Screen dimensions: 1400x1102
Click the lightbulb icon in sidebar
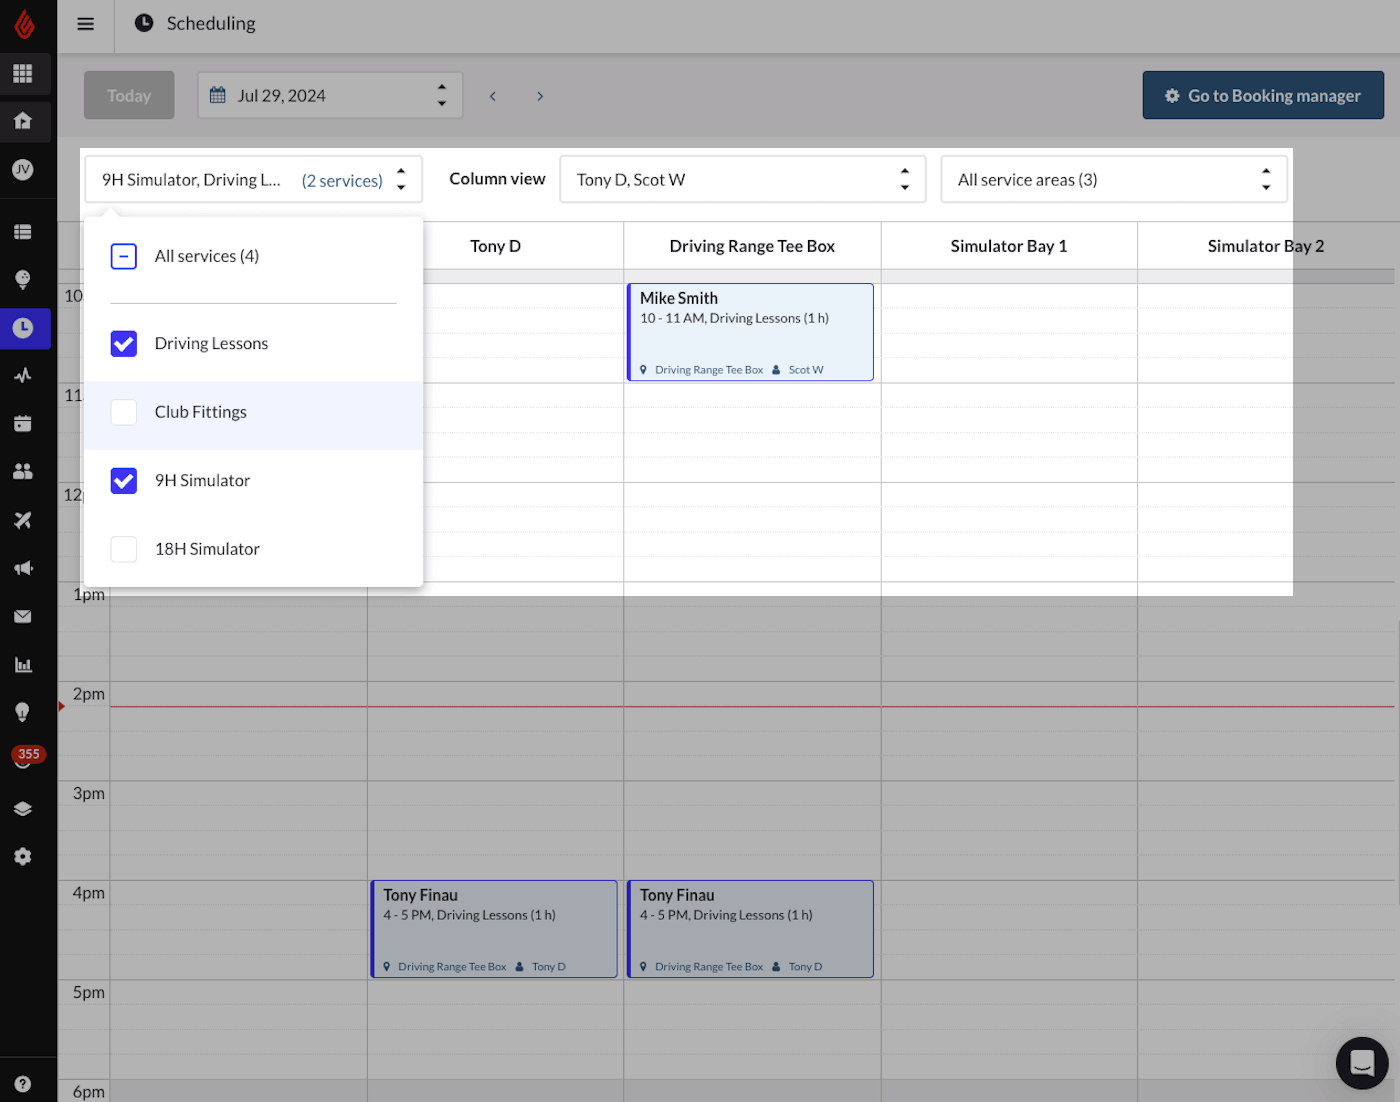pyautogui.click(x=23, y=712)
